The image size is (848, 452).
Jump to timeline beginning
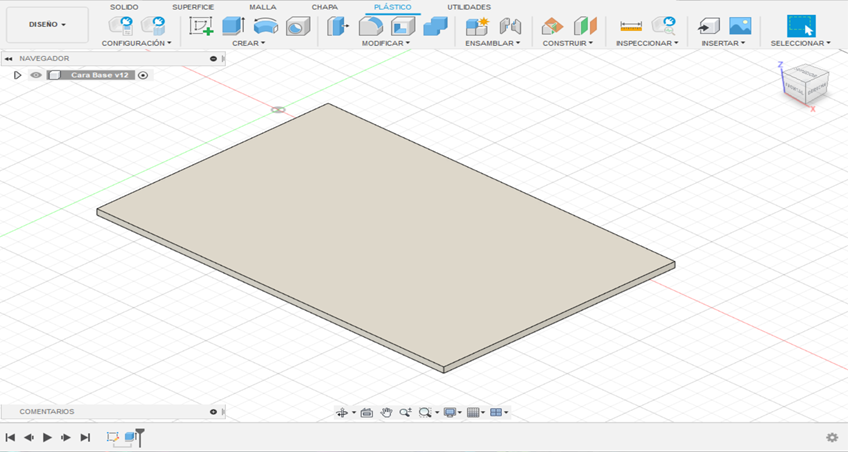[10, 437]
